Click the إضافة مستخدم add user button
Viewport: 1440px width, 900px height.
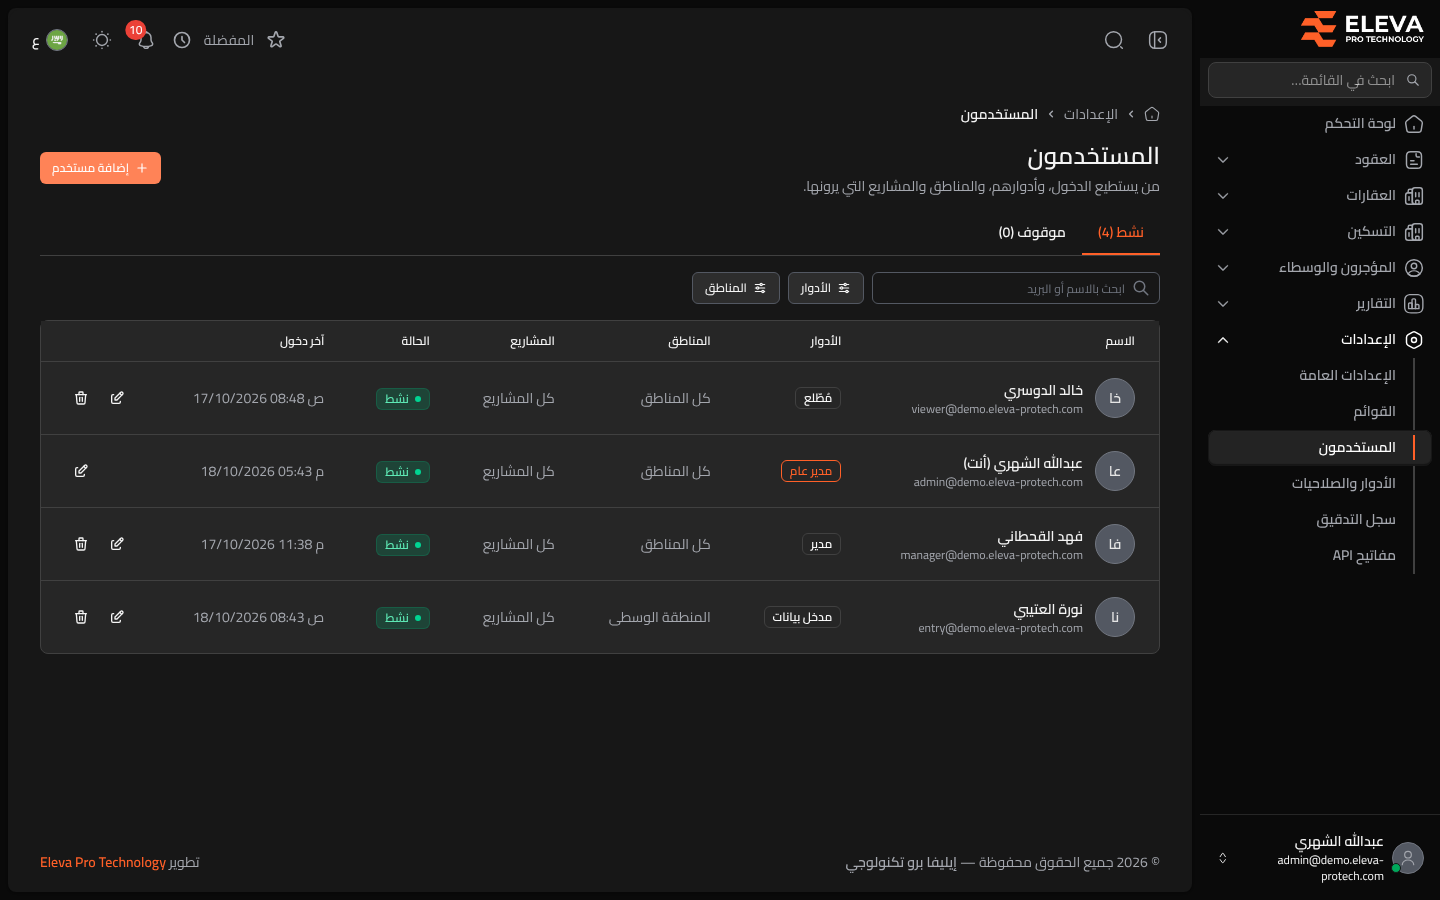pos(100,168)
